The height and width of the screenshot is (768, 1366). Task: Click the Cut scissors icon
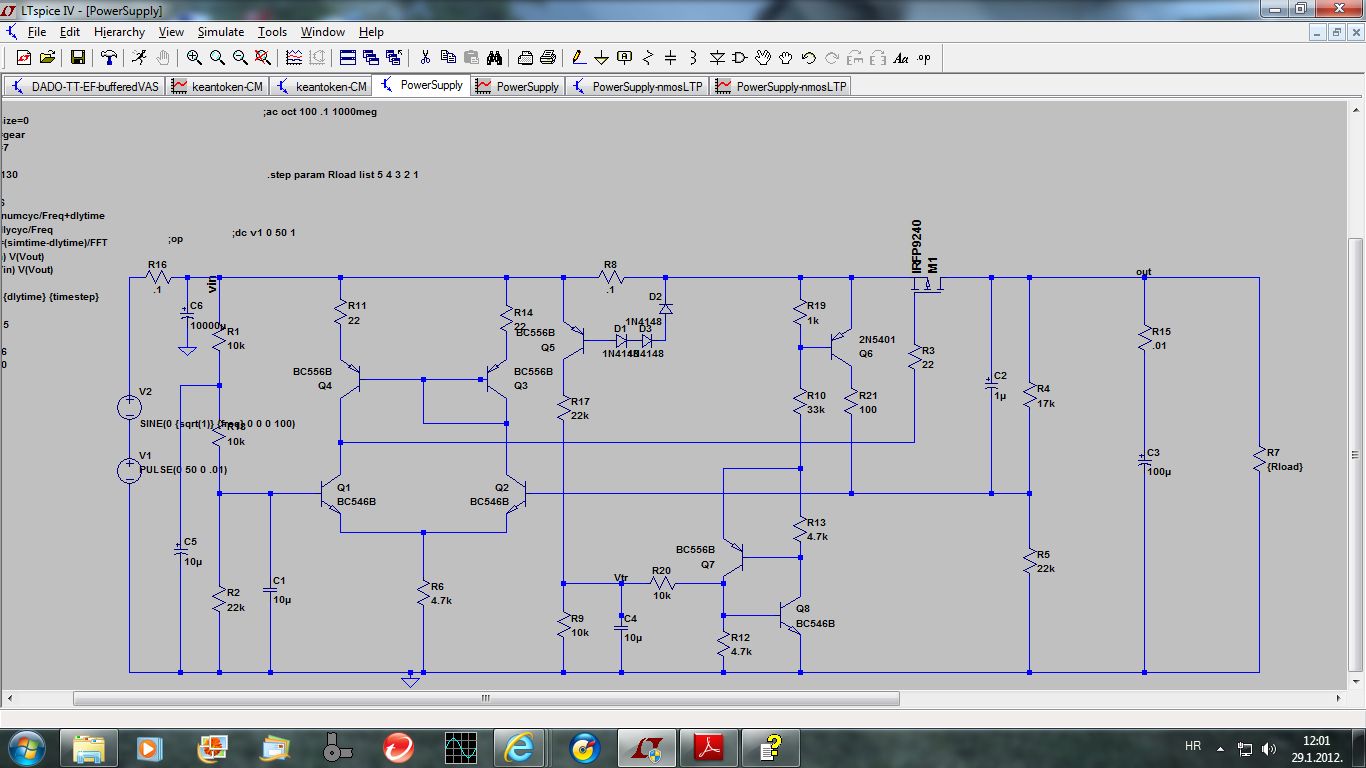coord(425,58)
